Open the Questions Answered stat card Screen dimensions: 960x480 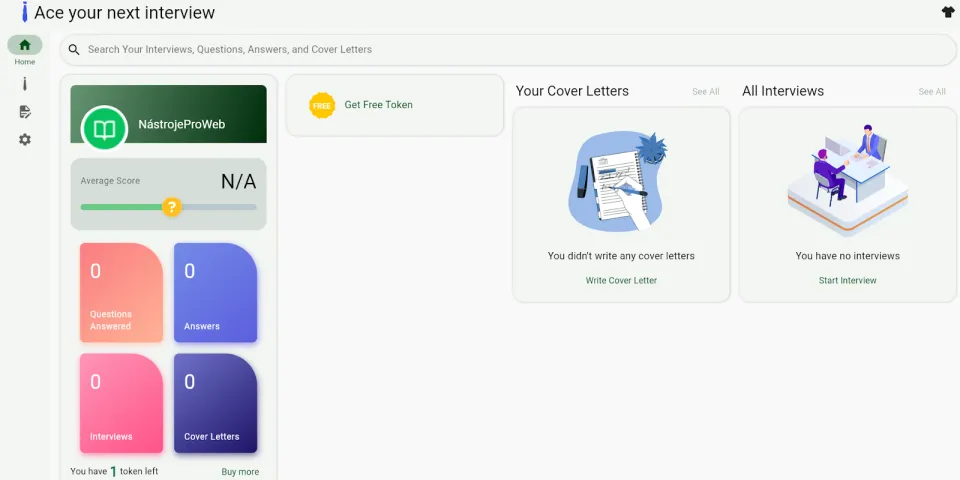pos(121,293)
